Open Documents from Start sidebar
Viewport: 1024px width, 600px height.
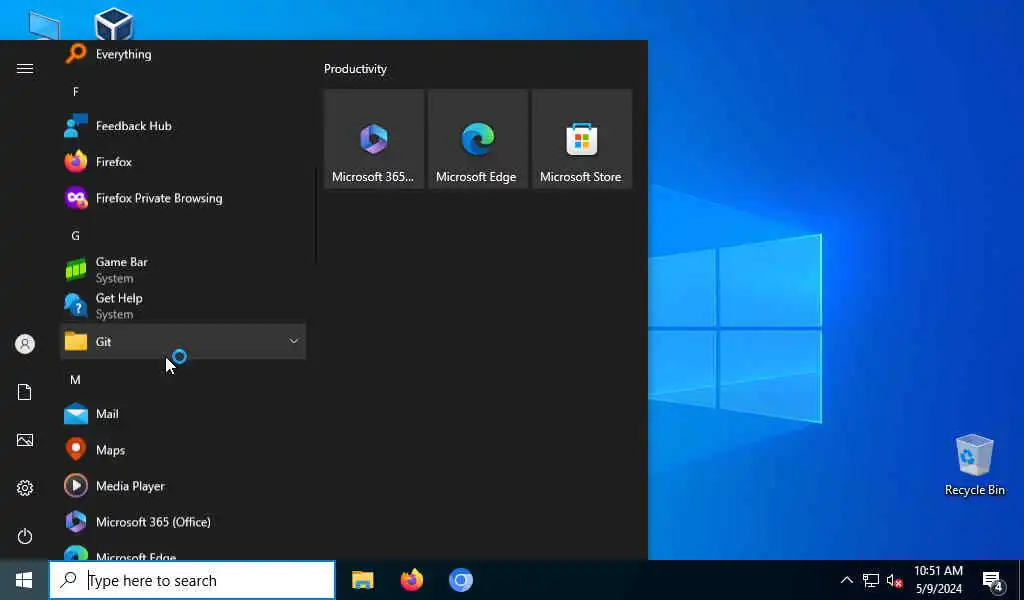[x=25, y=392]
